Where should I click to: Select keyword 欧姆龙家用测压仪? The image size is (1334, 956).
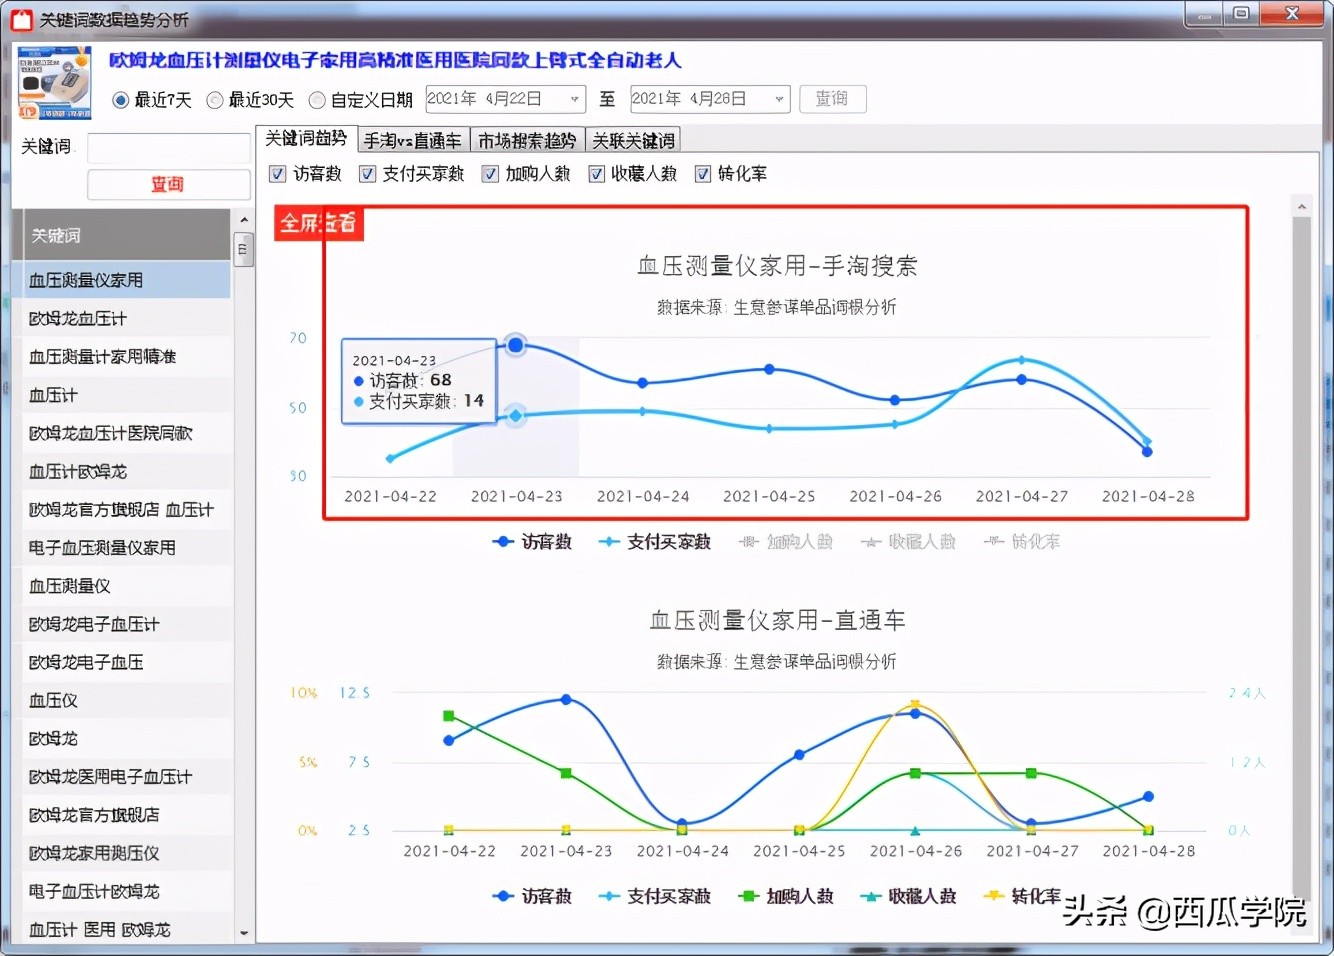124,853
